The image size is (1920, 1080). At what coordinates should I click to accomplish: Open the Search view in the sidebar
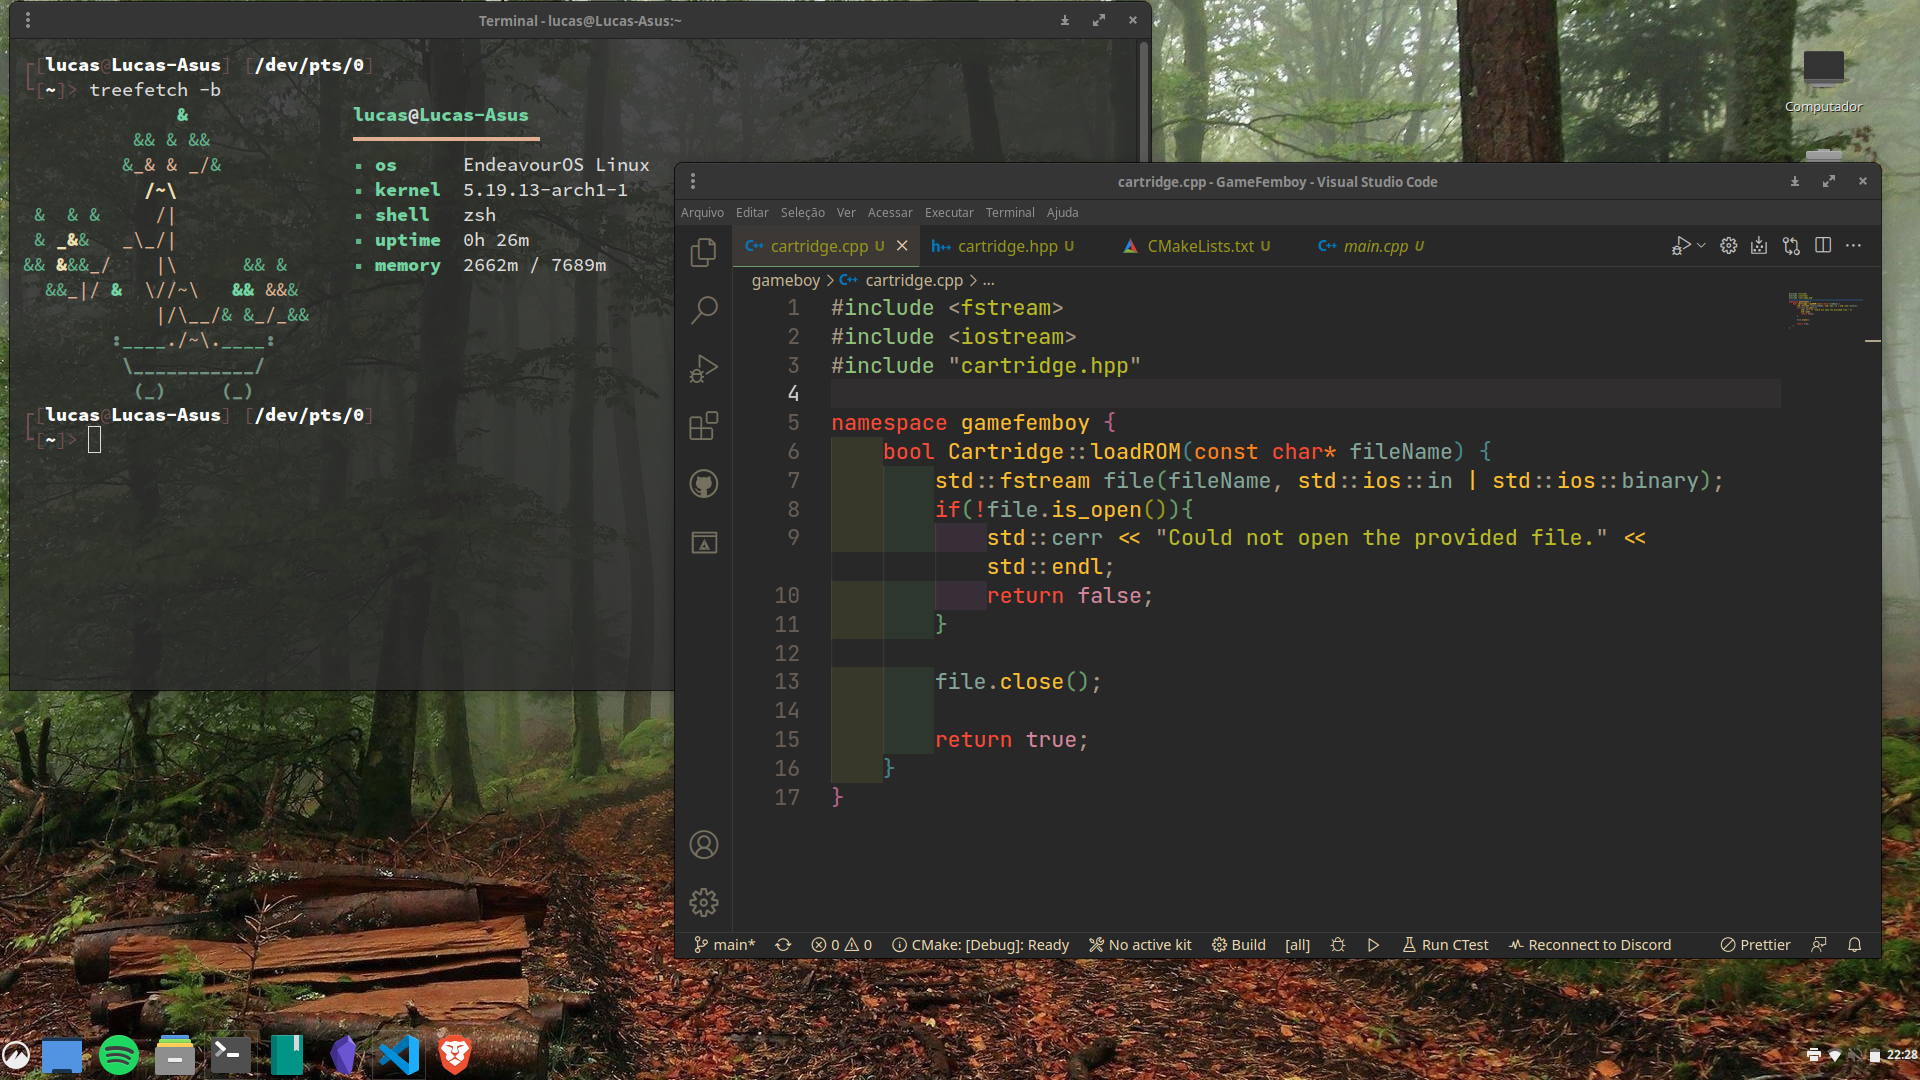tap(704, 310)
